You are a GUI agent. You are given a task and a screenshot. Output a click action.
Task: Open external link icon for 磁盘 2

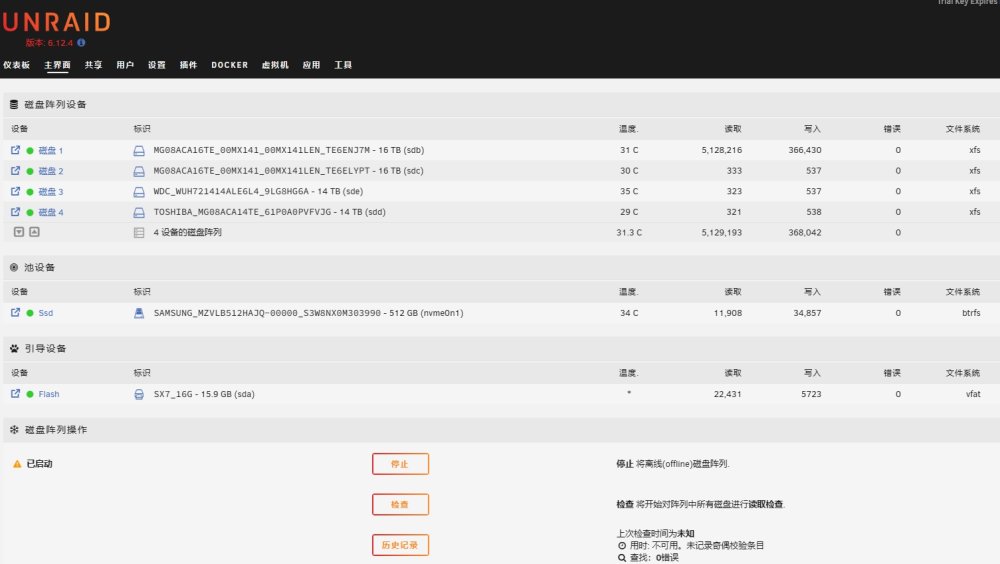[x=15, y=170]
